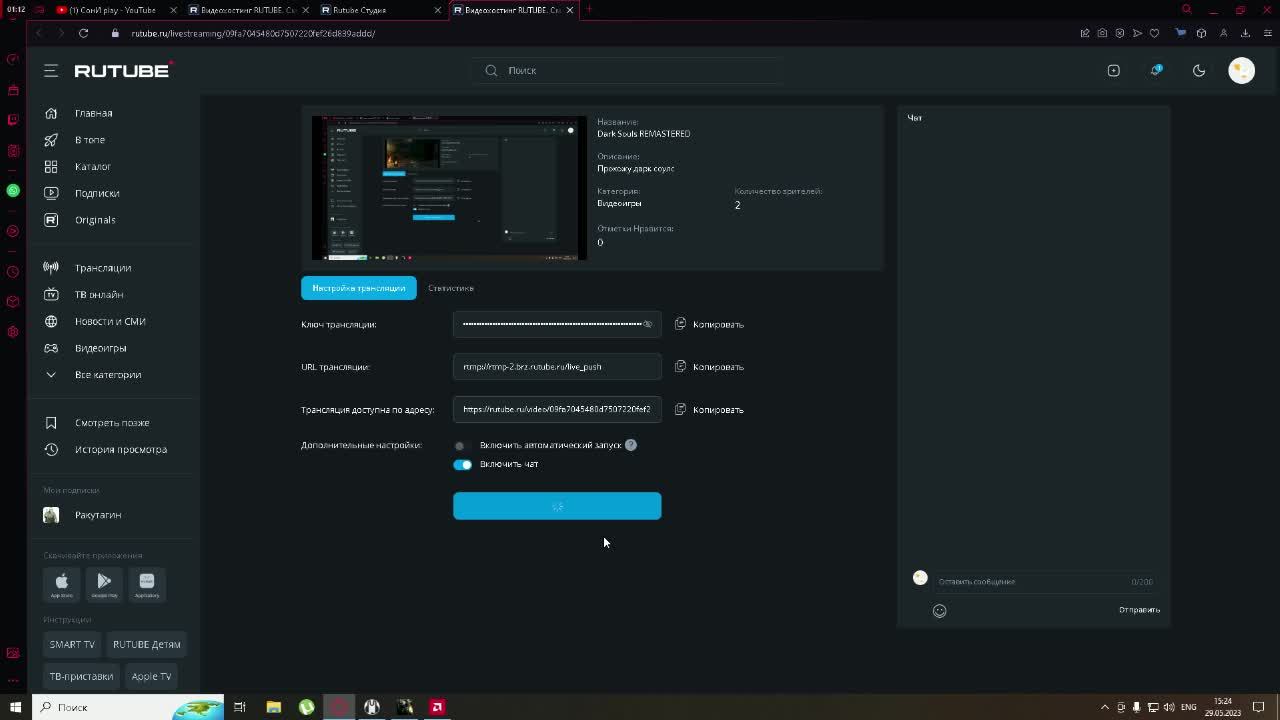1280x720 pixels.
Task: Click the browser bookmark heart icon
Action: click(1154, 33)
